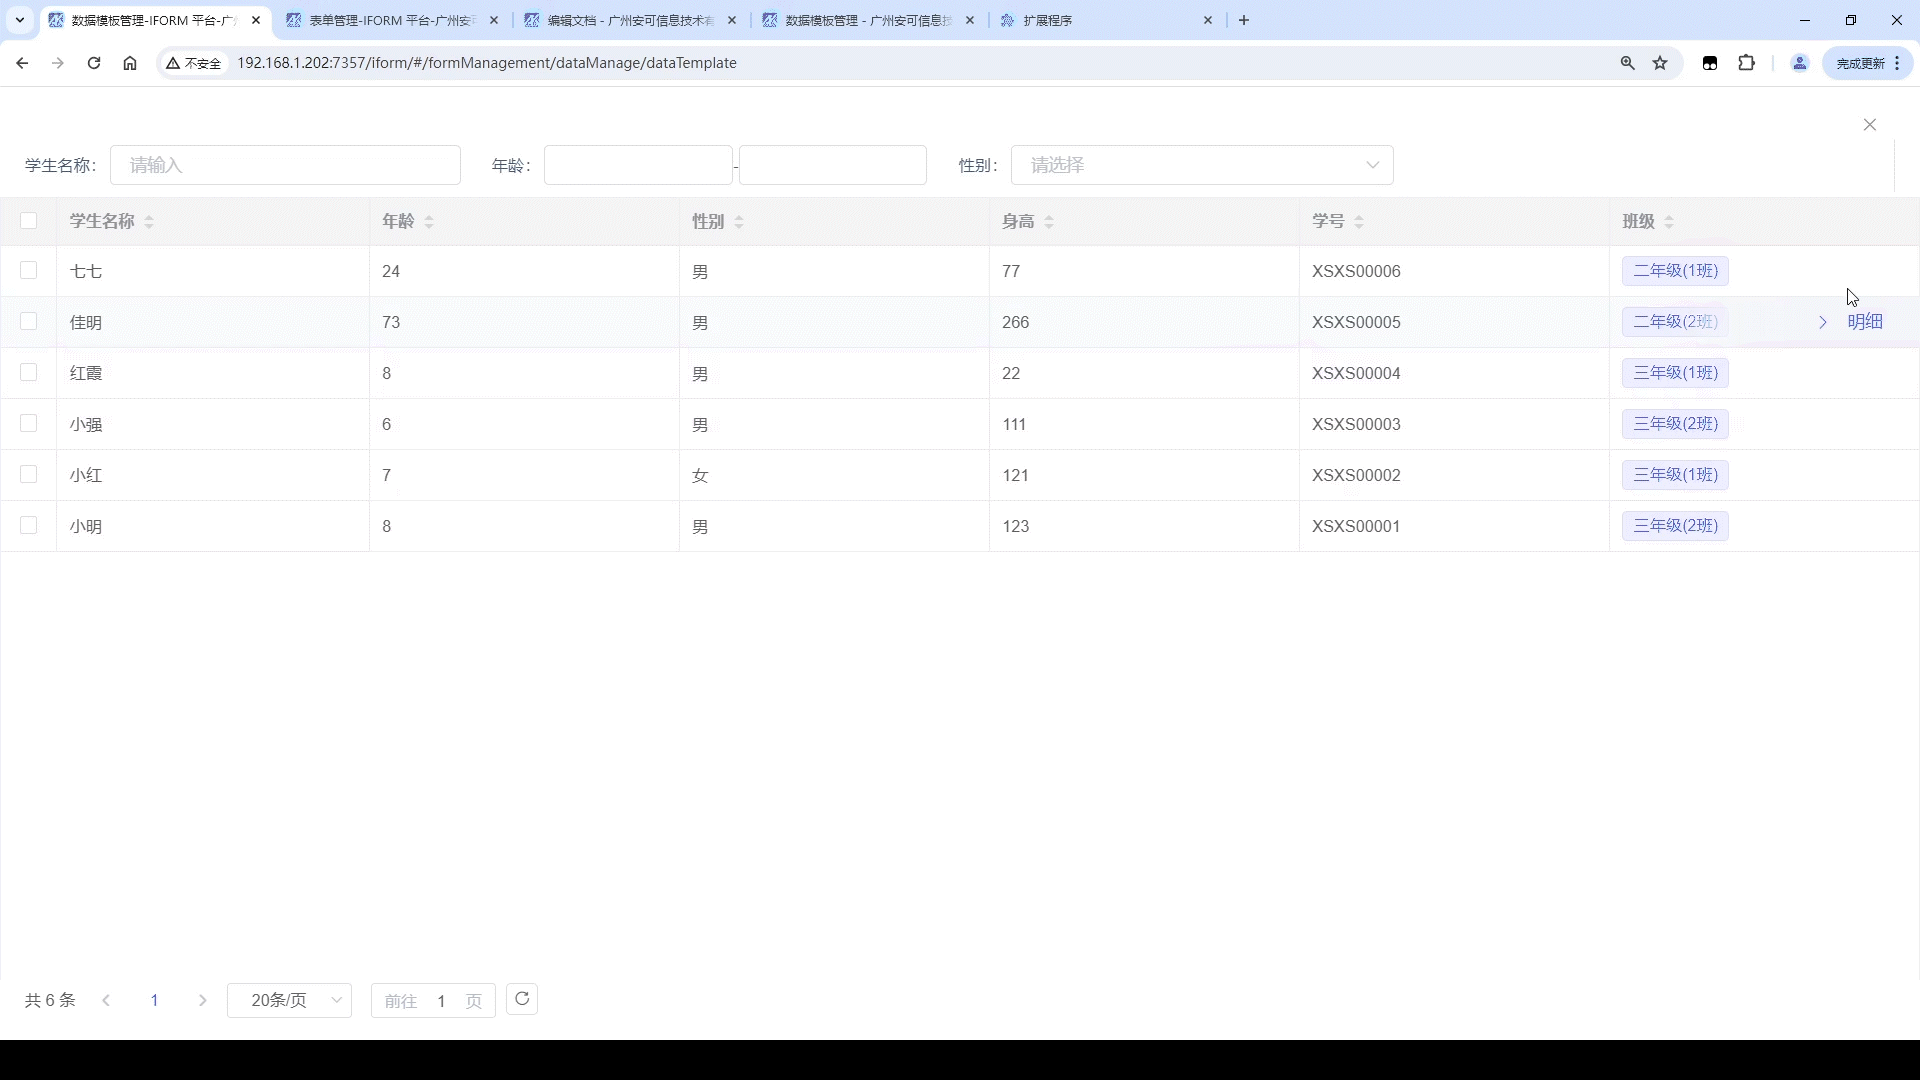Bookmark page with star icon
The image size is (1920, 1080).
tap(1660, 63)
